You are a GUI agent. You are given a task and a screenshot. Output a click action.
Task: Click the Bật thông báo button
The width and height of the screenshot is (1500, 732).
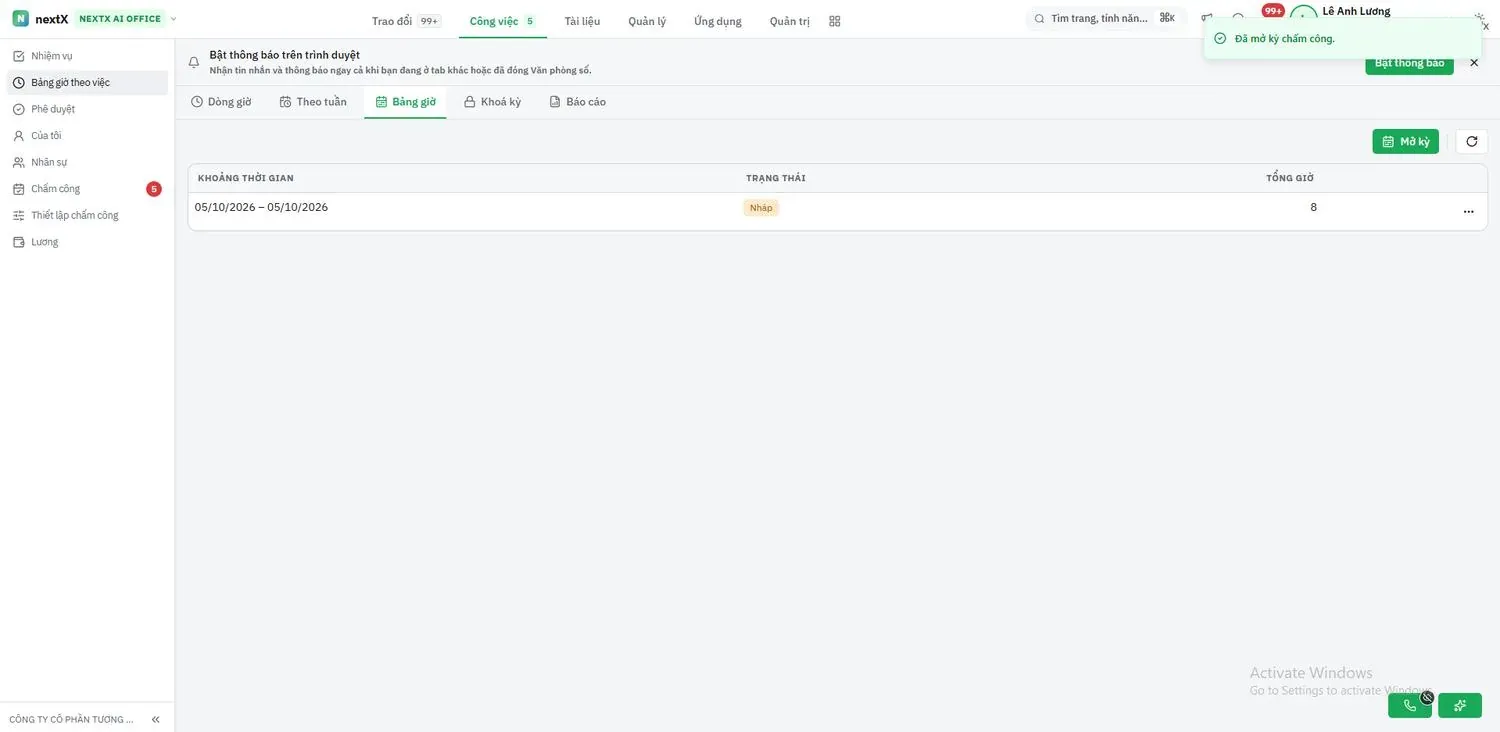pos(1409,64)
